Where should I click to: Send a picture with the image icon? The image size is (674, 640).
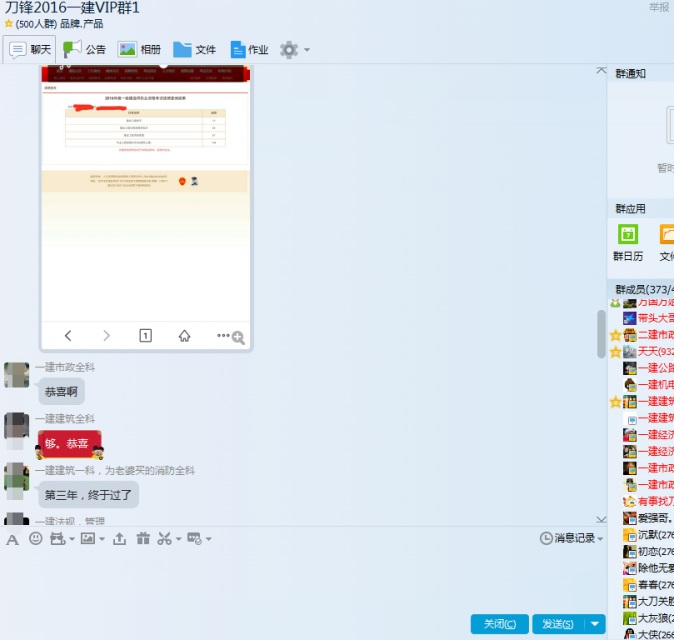tap(88, 538)
